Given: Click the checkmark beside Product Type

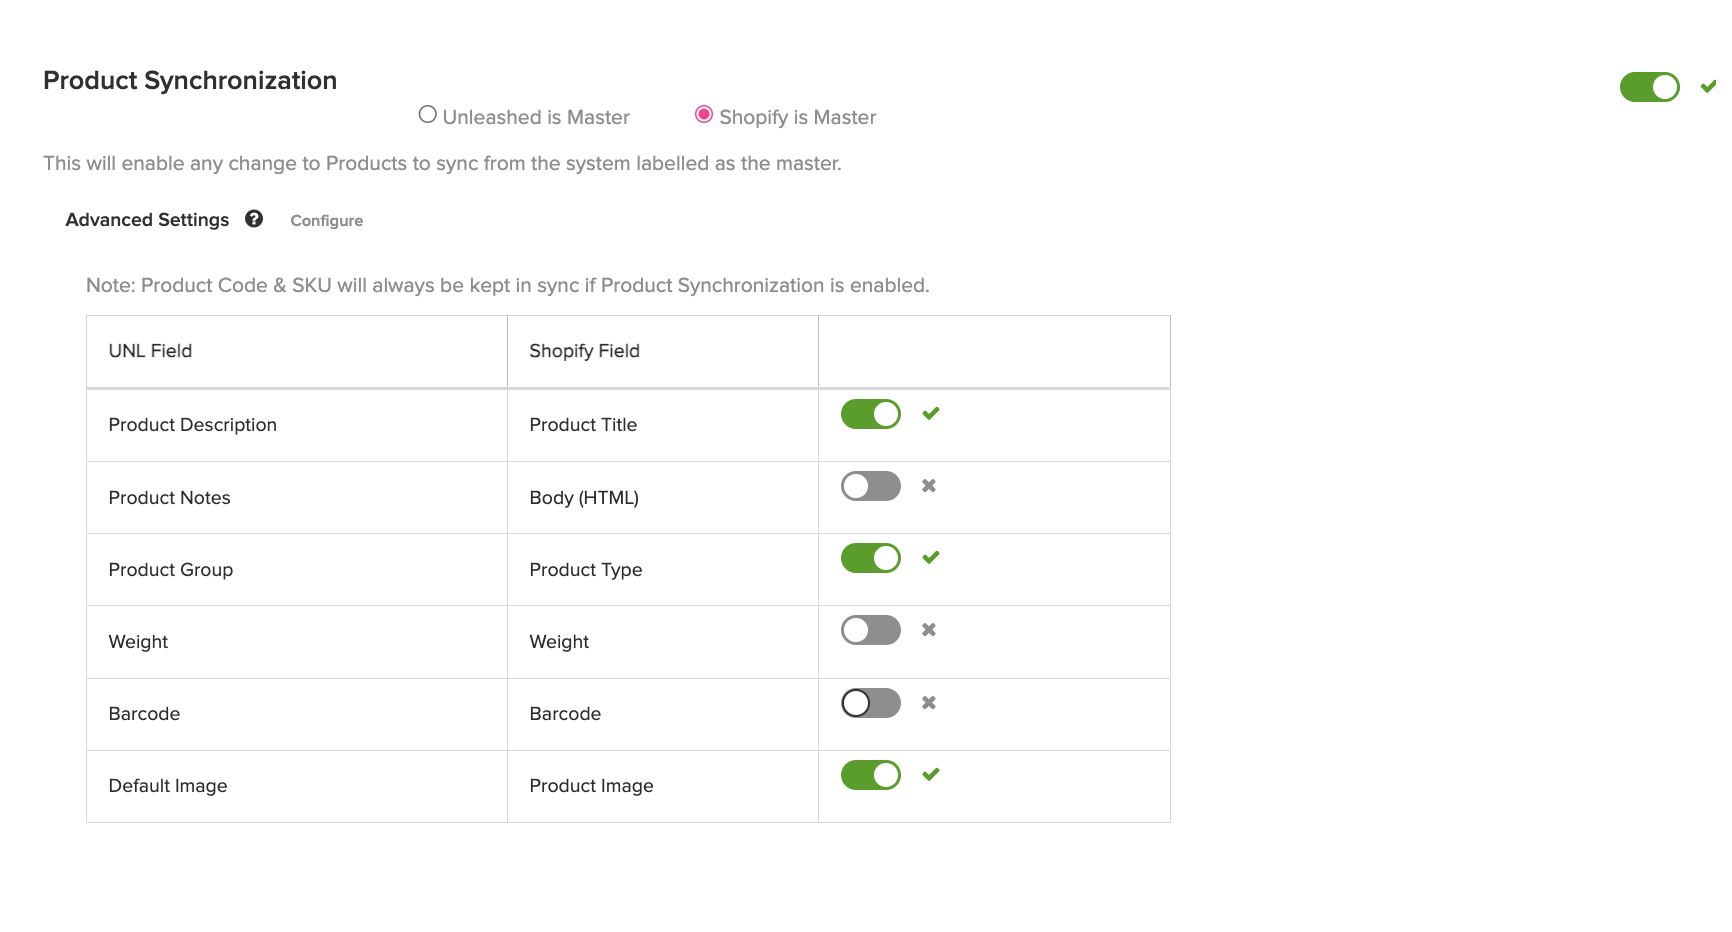Looking at the screenshot, I should (930, 557).
